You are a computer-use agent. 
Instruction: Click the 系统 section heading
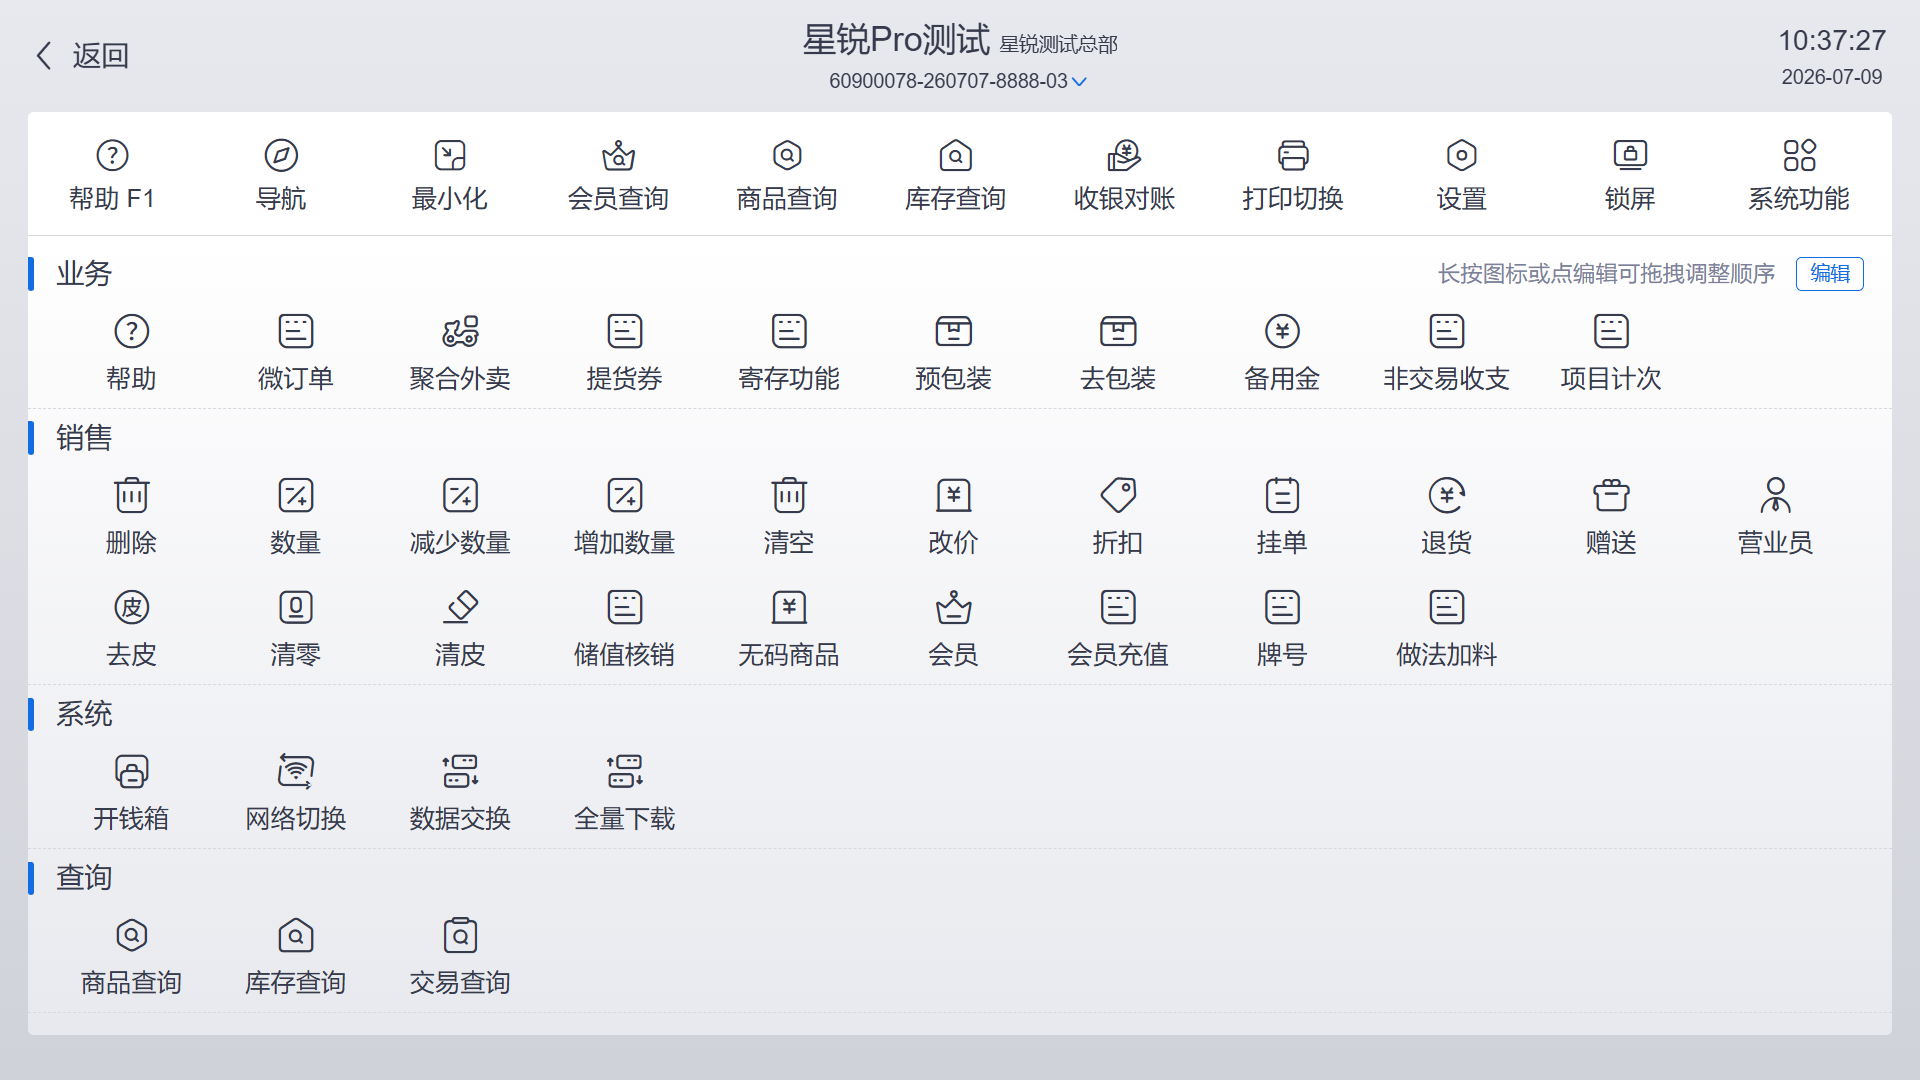click(x=84, y=714)
